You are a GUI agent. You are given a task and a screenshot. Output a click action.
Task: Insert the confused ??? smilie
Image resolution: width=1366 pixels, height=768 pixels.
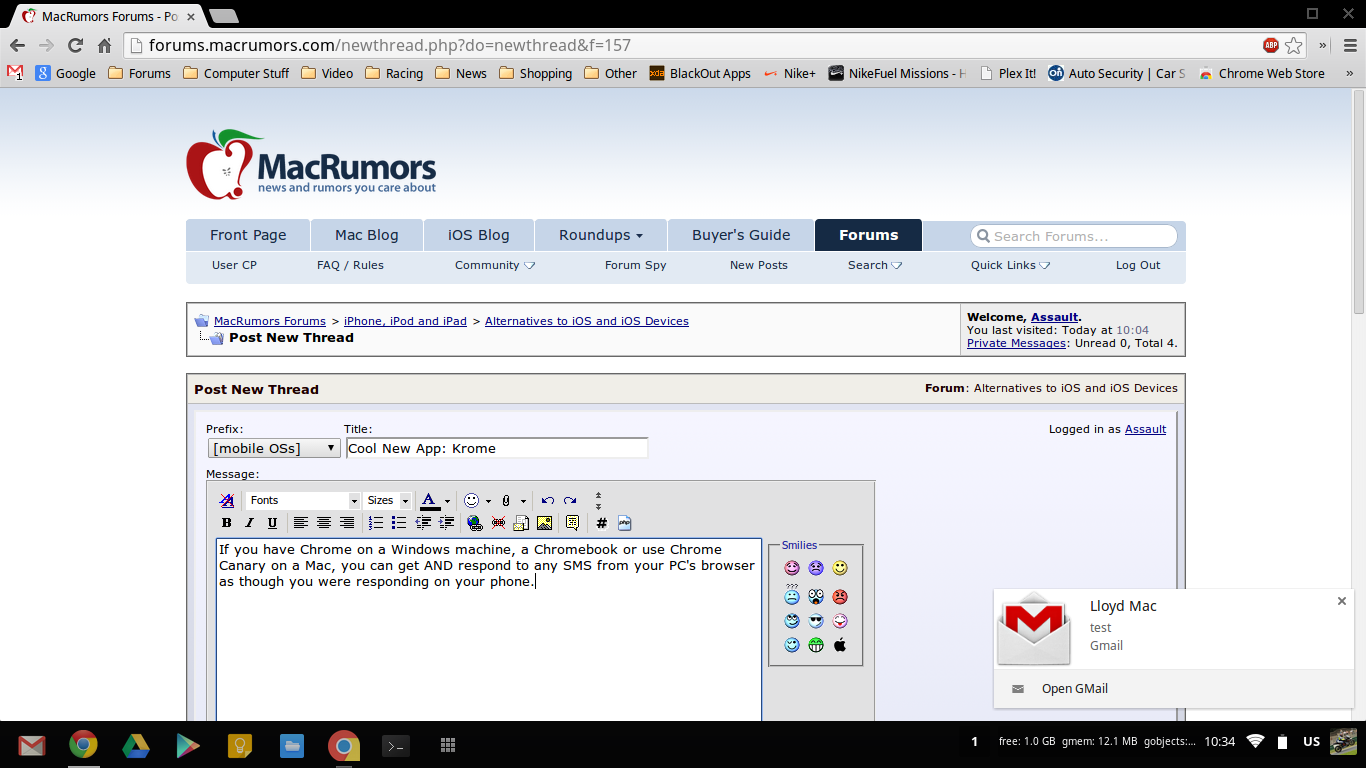[x=792, y=595]
